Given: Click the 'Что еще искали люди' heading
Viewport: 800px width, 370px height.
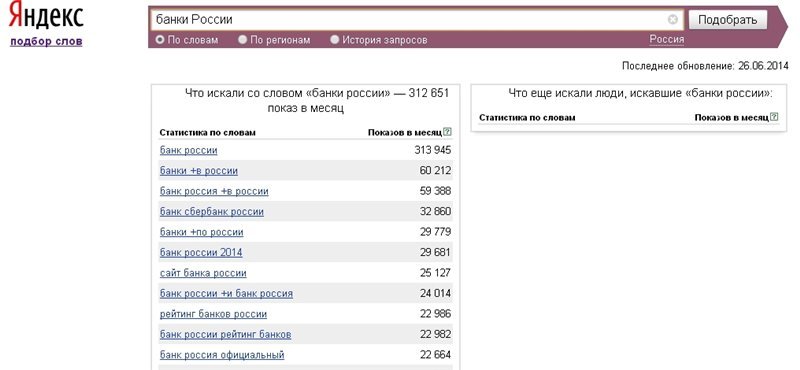Looking at the screenshot, I should pyautogui.click(x=640, y=93).
